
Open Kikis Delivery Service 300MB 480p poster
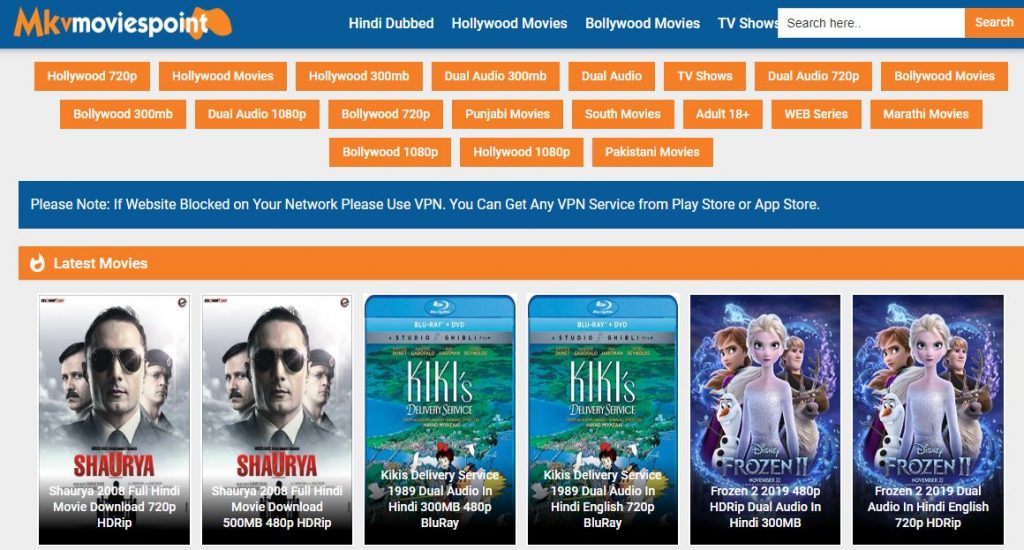coord(440,420)
